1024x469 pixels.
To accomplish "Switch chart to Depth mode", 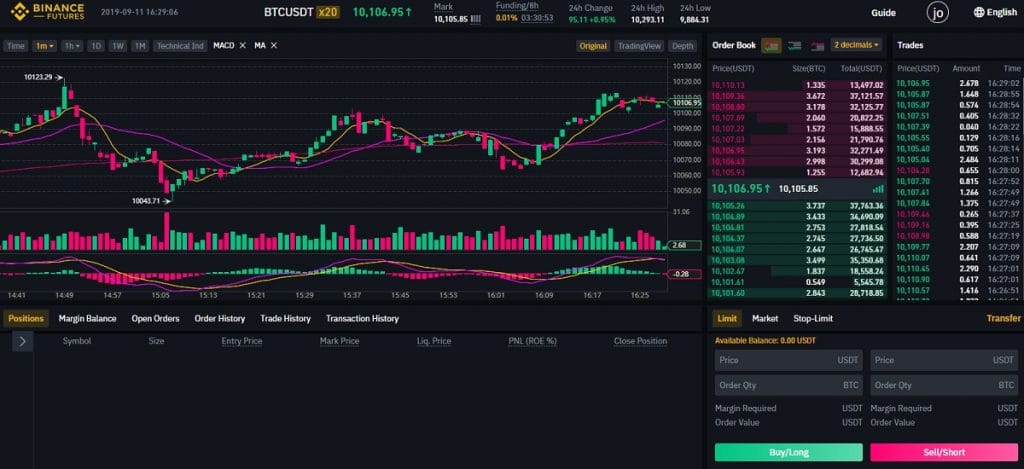I will pyautogui.click(x=682, y=46).
